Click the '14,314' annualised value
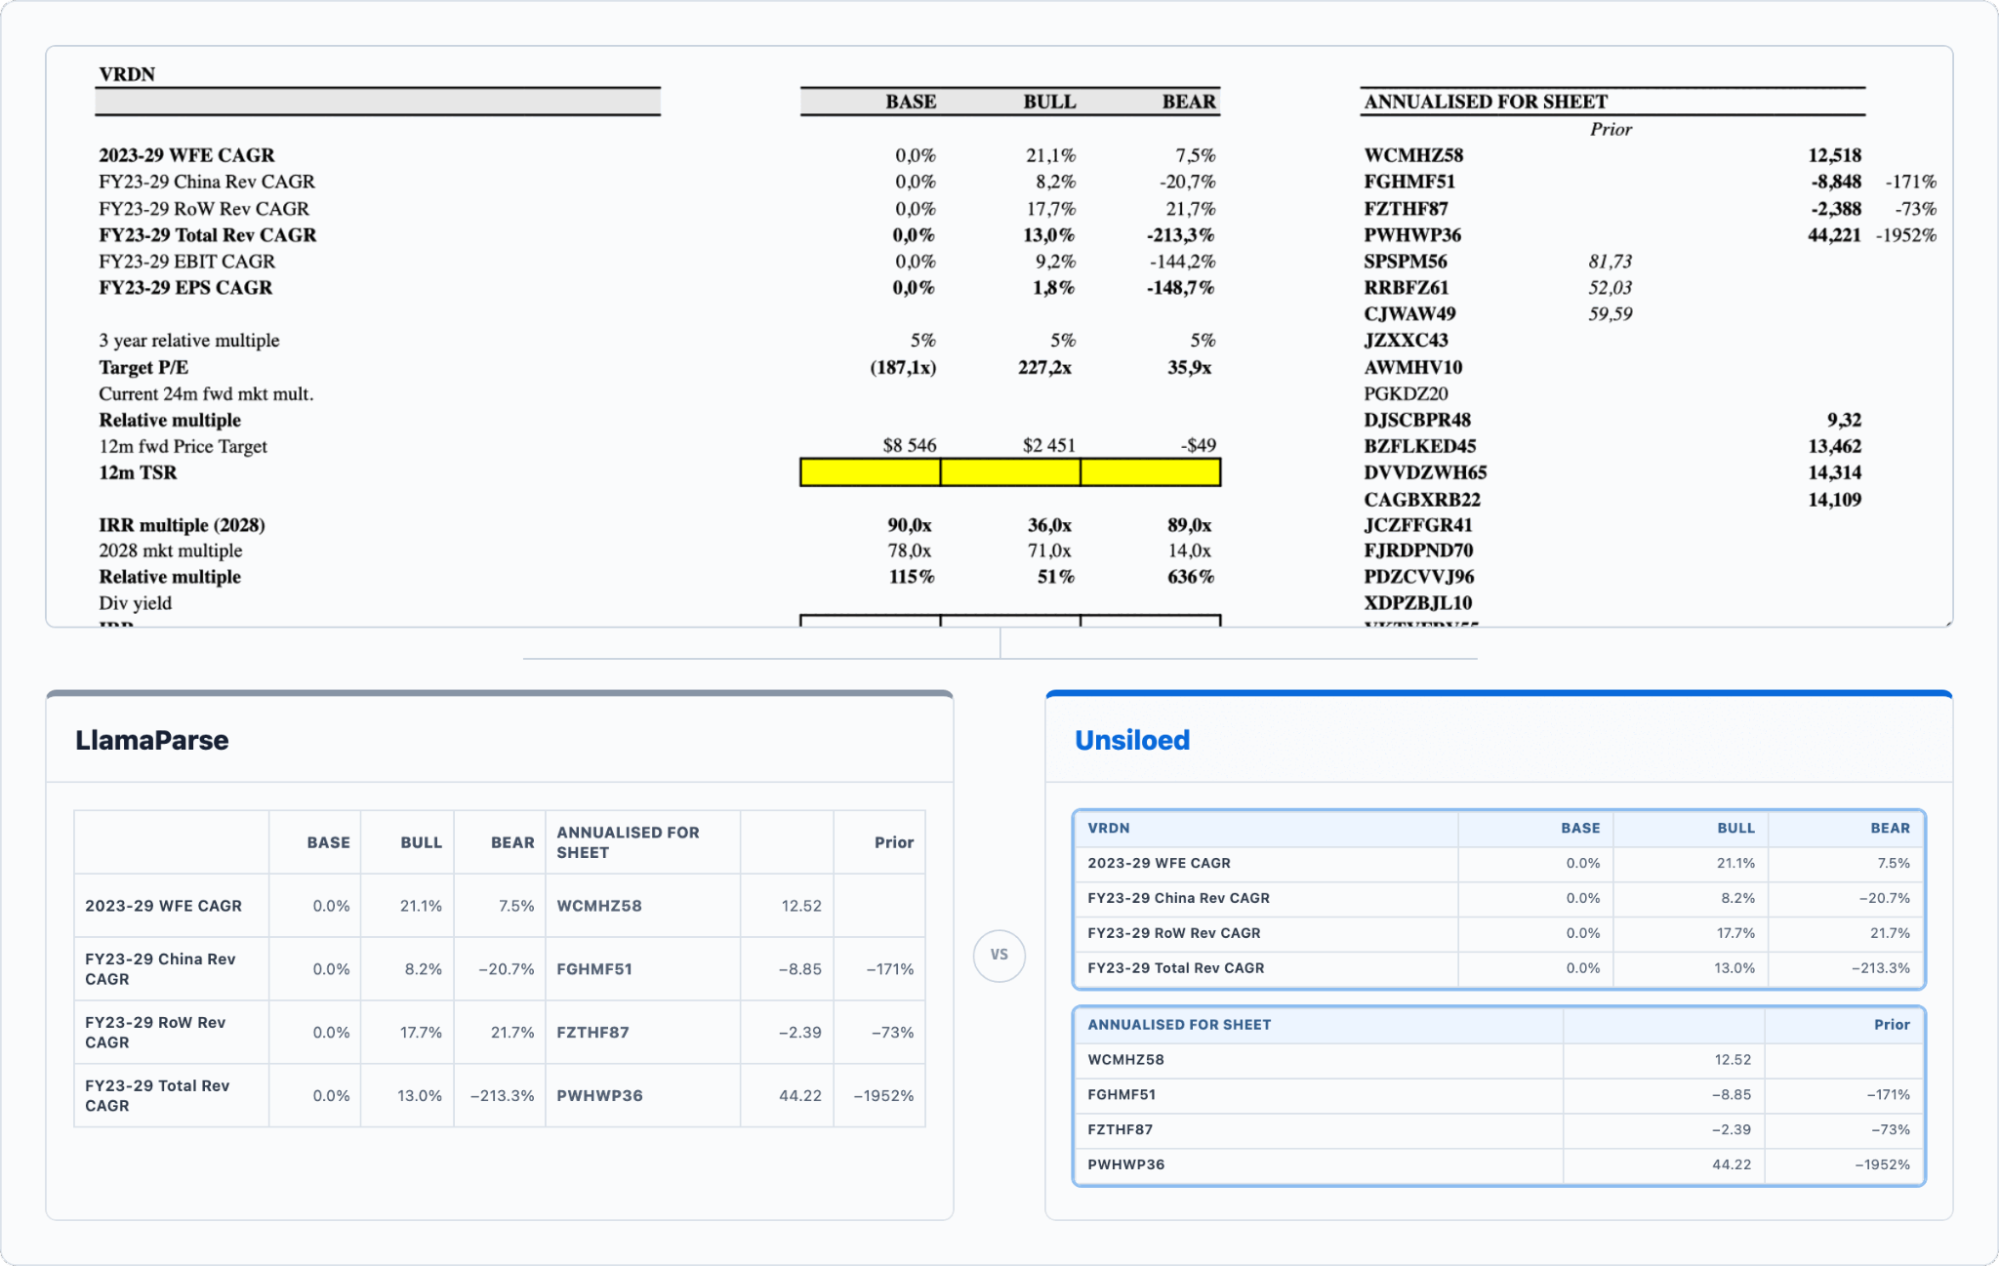The width and height of the screenshot is (1999, 1266). [x=1834, y=472]
